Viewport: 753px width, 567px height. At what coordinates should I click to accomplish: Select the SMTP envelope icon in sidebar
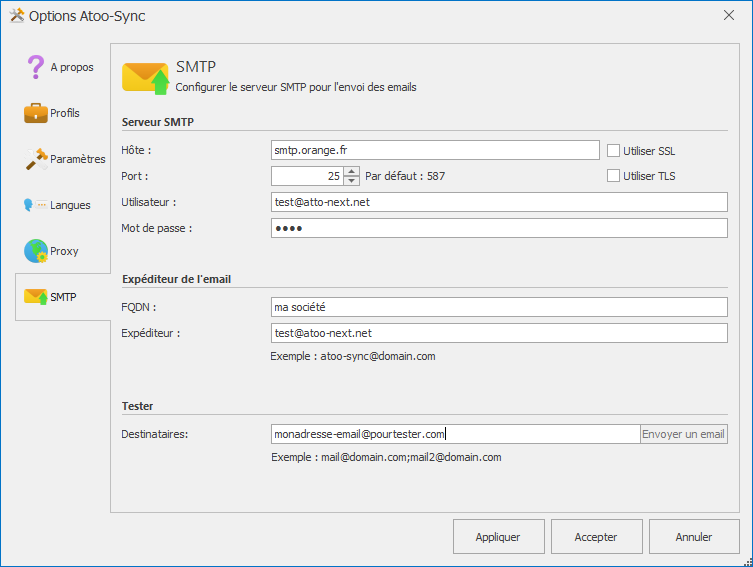[36, 297]
